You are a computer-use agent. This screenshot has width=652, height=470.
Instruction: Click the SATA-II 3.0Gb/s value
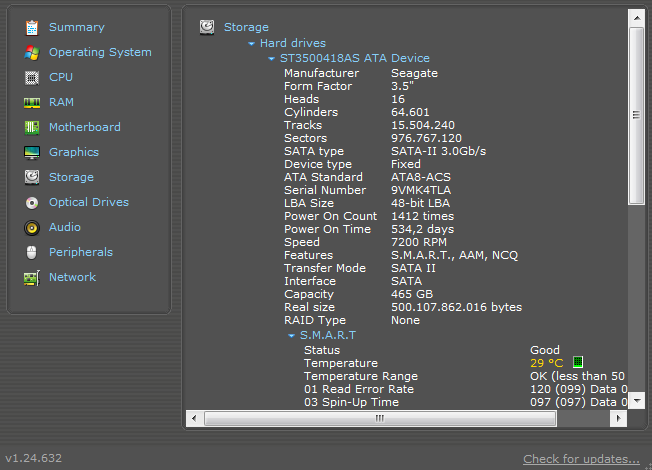tap(438, 151)
